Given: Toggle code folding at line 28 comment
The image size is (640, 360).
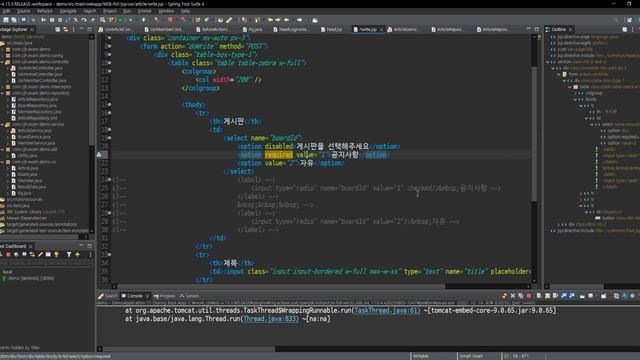Looking at the screenshot, I should coord(109,213).
